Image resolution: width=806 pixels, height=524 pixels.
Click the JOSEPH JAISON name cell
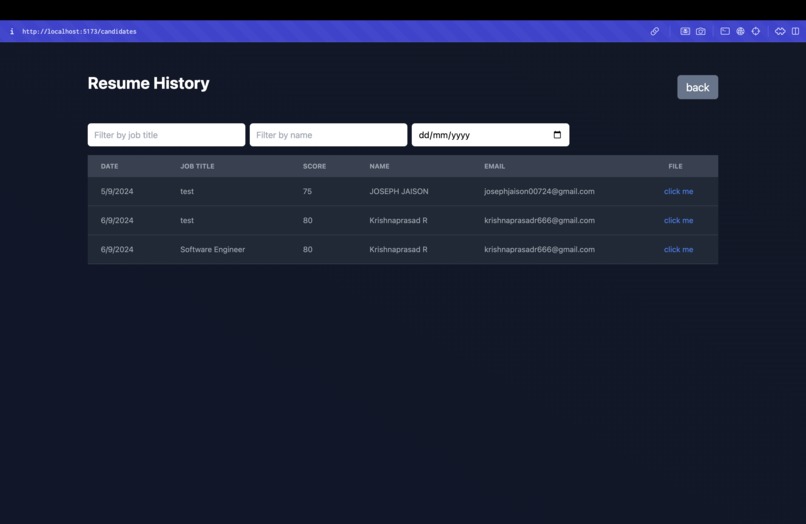click(x=399, y=191)
